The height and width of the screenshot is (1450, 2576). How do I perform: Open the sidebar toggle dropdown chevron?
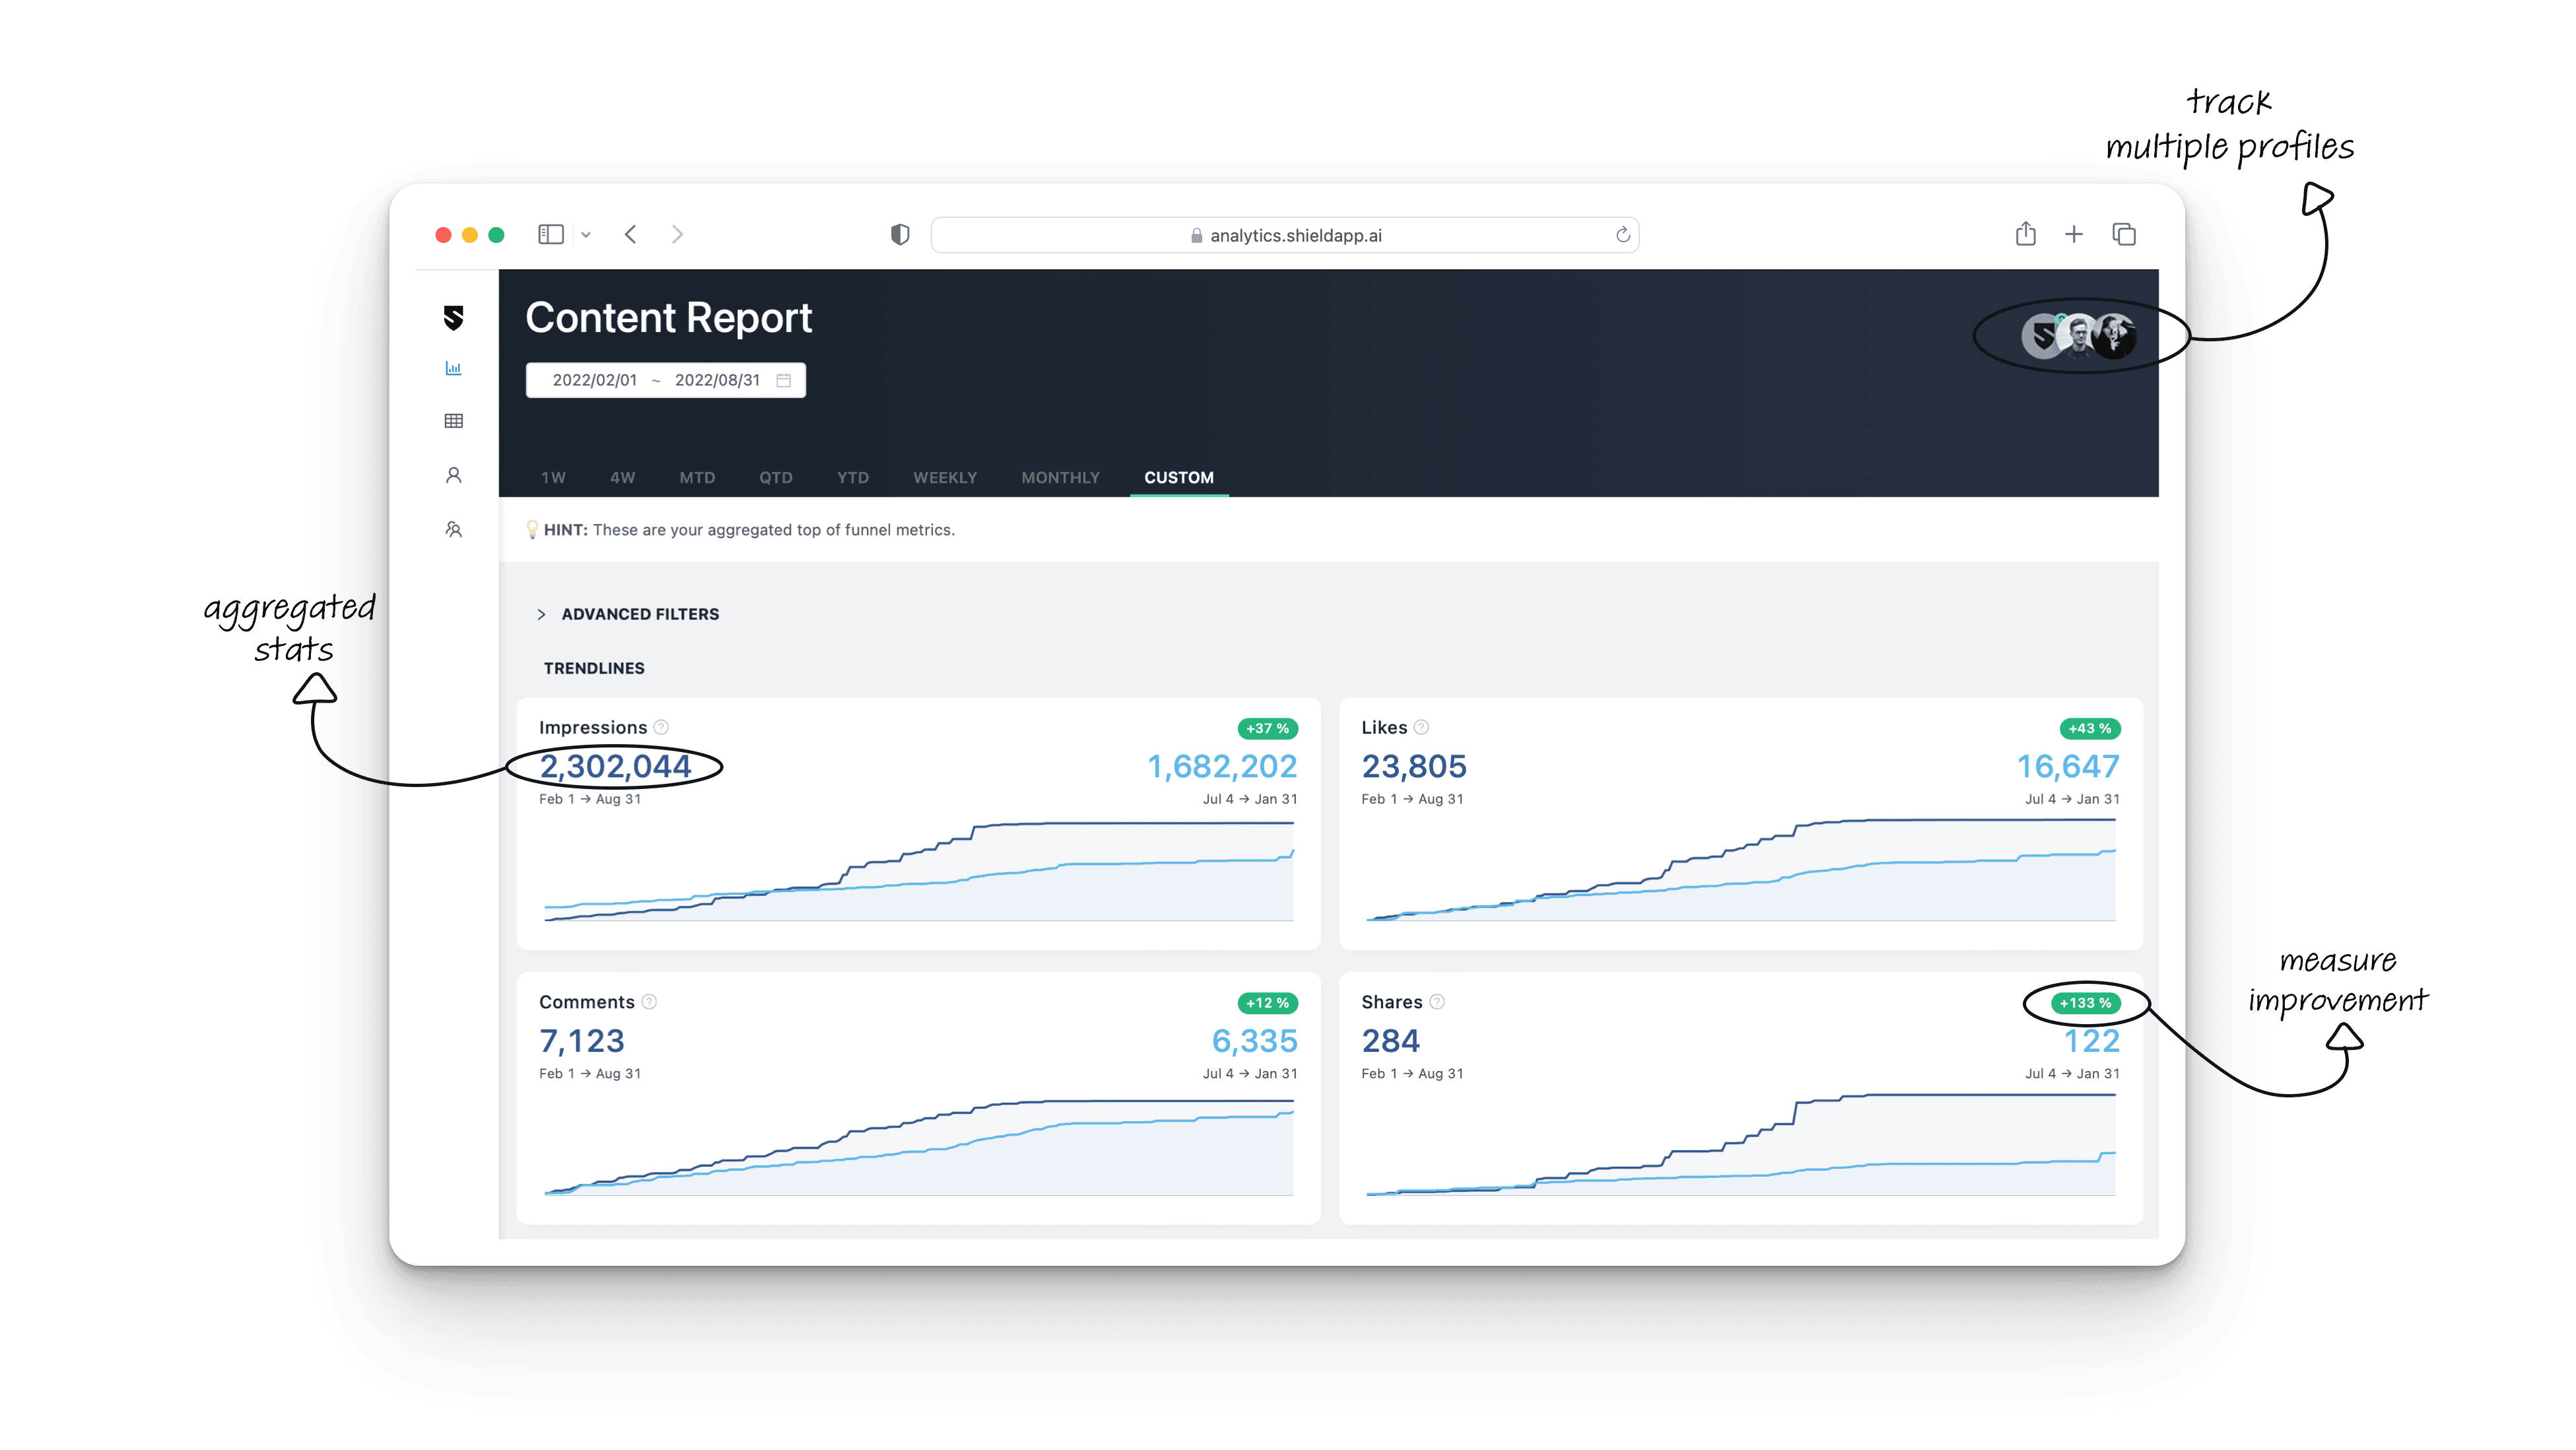click(x=586, y=235)
